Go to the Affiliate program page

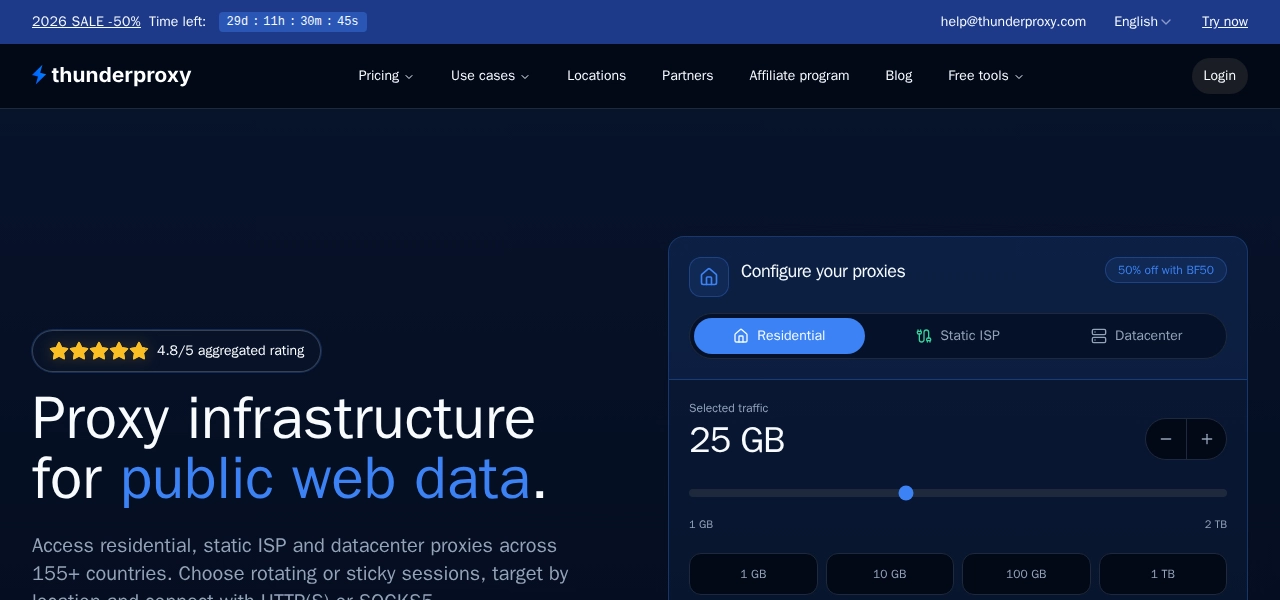tap(799, 76)
